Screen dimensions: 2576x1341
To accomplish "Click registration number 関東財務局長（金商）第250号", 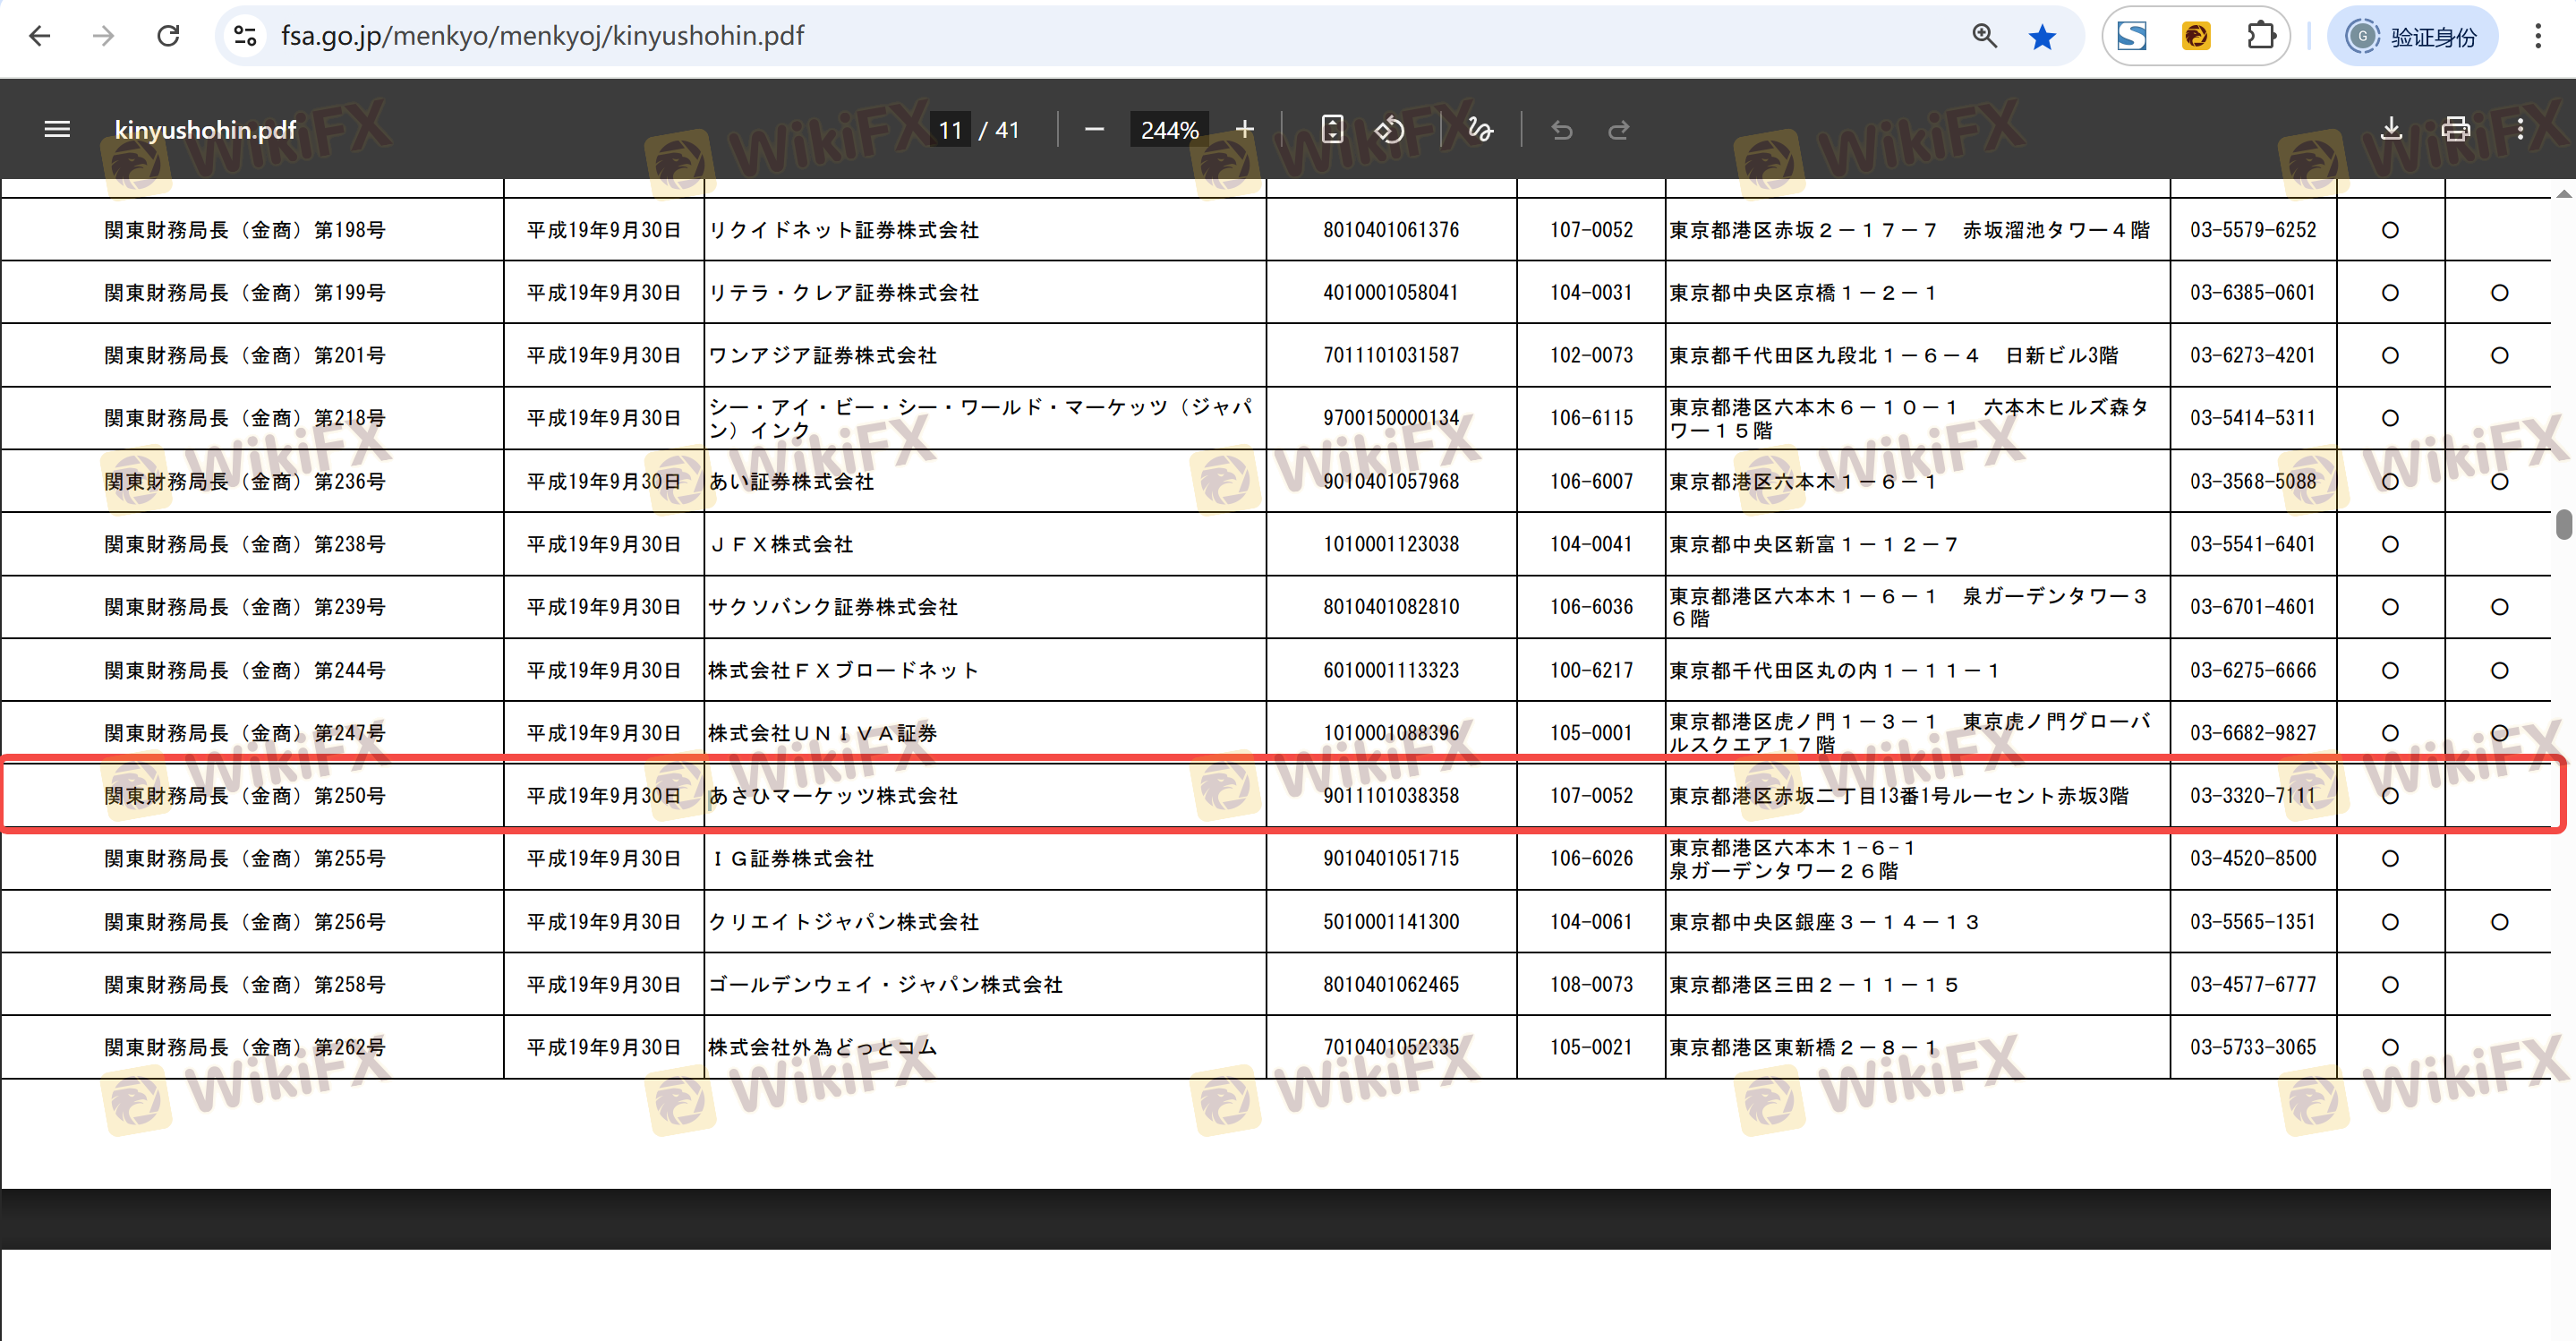I will coord(245,797).
